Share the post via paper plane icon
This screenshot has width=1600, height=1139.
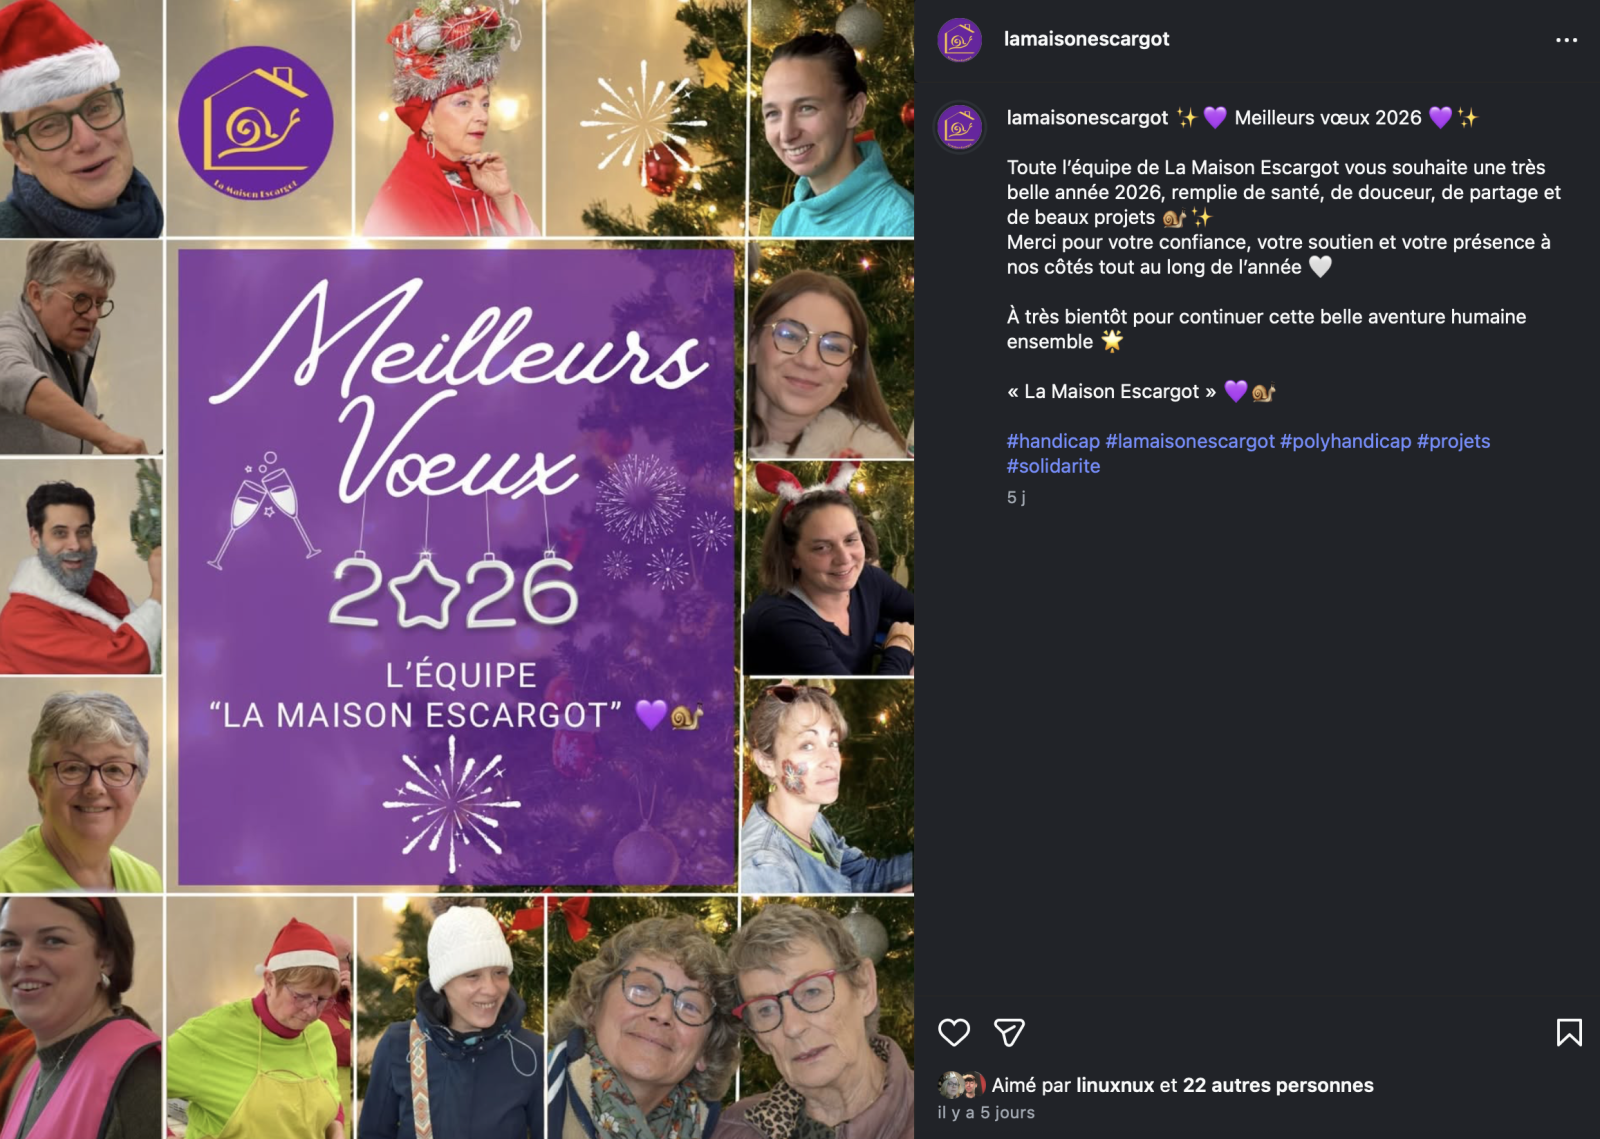[x=1009, y=1032]
